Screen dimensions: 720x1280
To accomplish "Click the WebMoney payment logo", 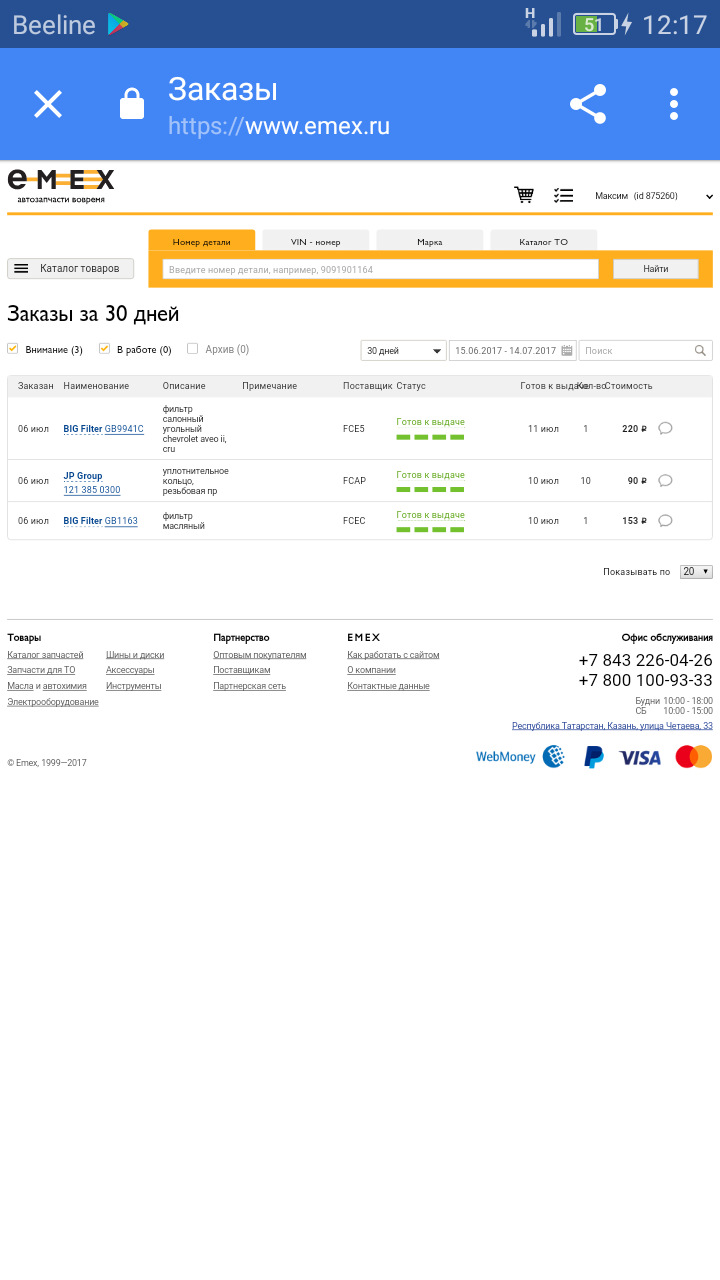I will (x=520, y=757).
